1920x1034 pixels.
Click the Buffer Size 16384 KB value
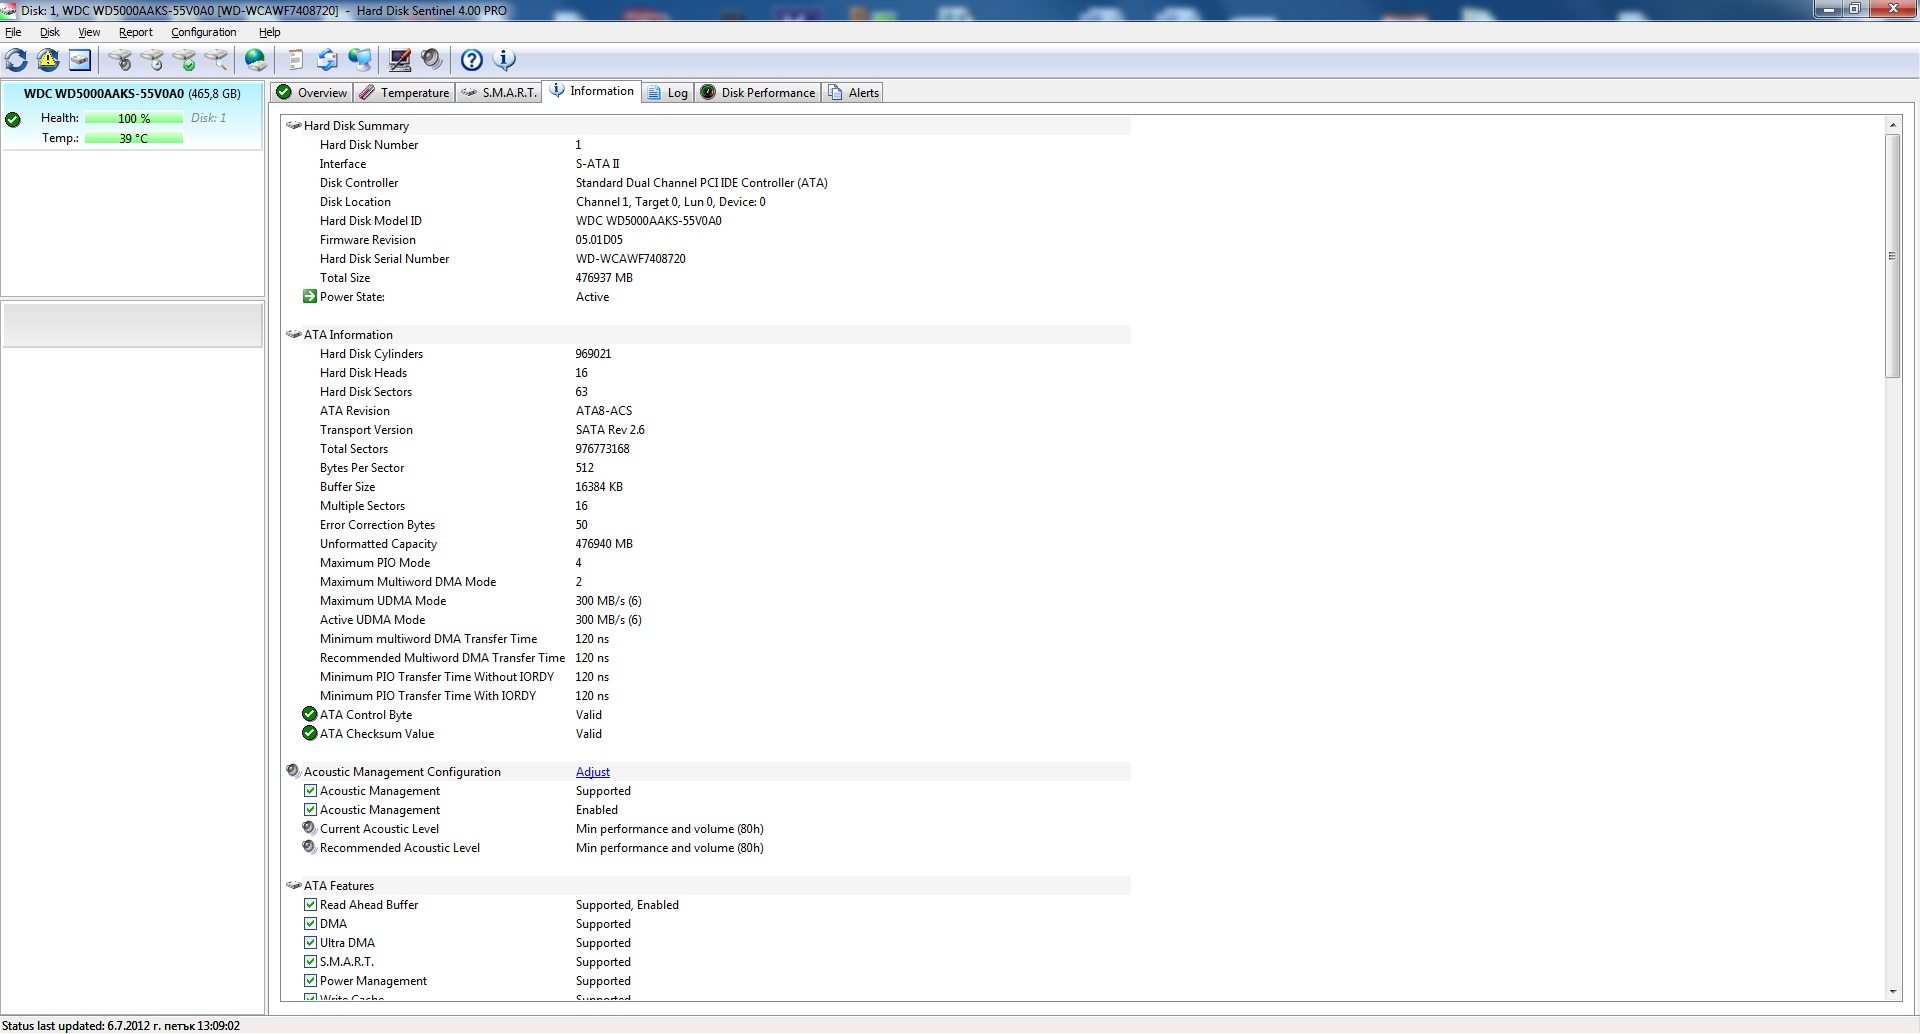pyautogui.click(x=599, y=486)
